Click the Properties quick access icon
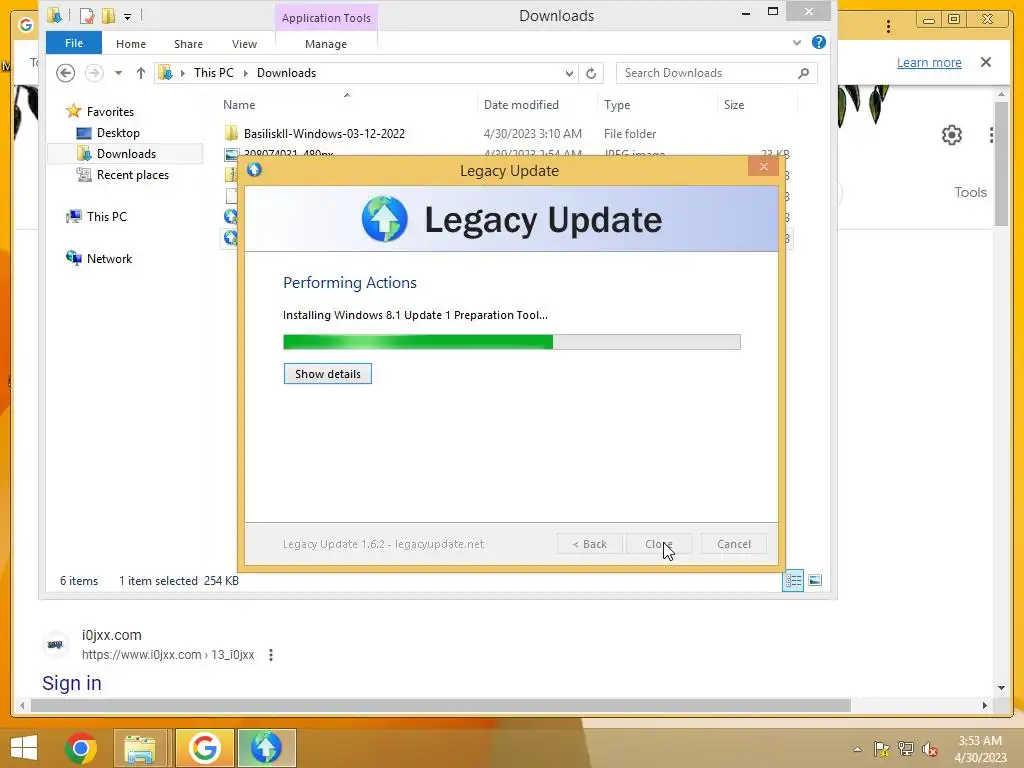 87,15
